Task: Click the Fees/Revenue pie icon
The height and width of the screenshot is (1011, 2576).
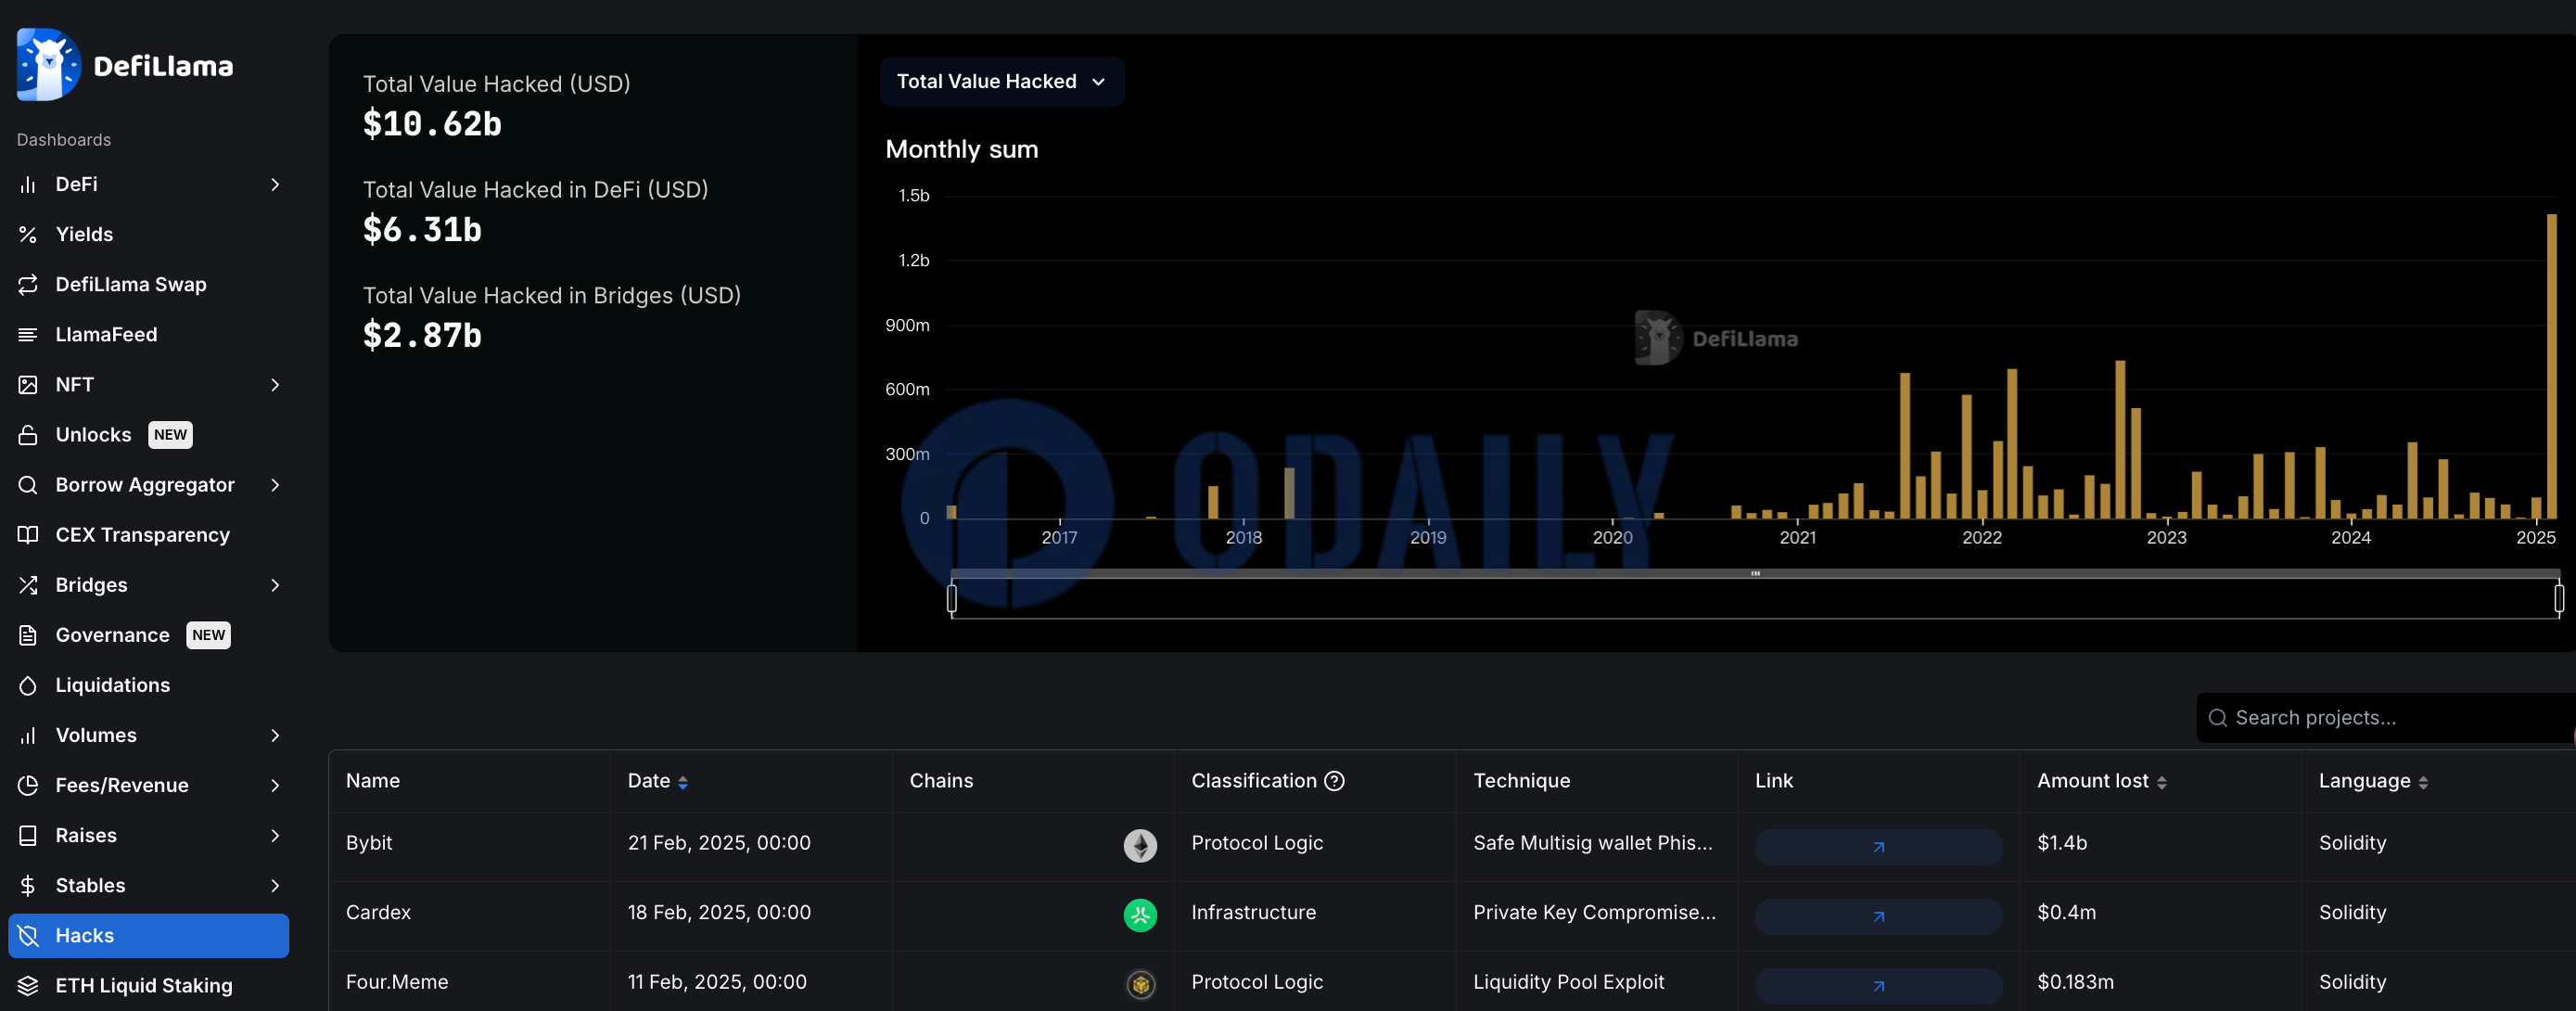Action: tap(28, 785)
